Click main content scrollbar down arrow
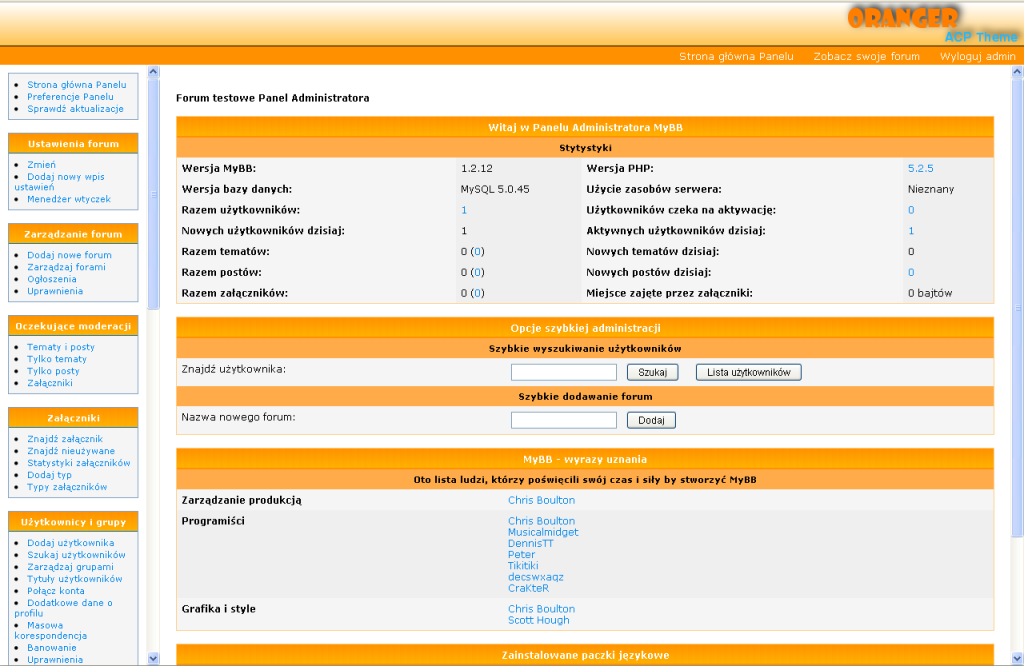Viewport: 1024px width, 666px height. [1017, 658]
